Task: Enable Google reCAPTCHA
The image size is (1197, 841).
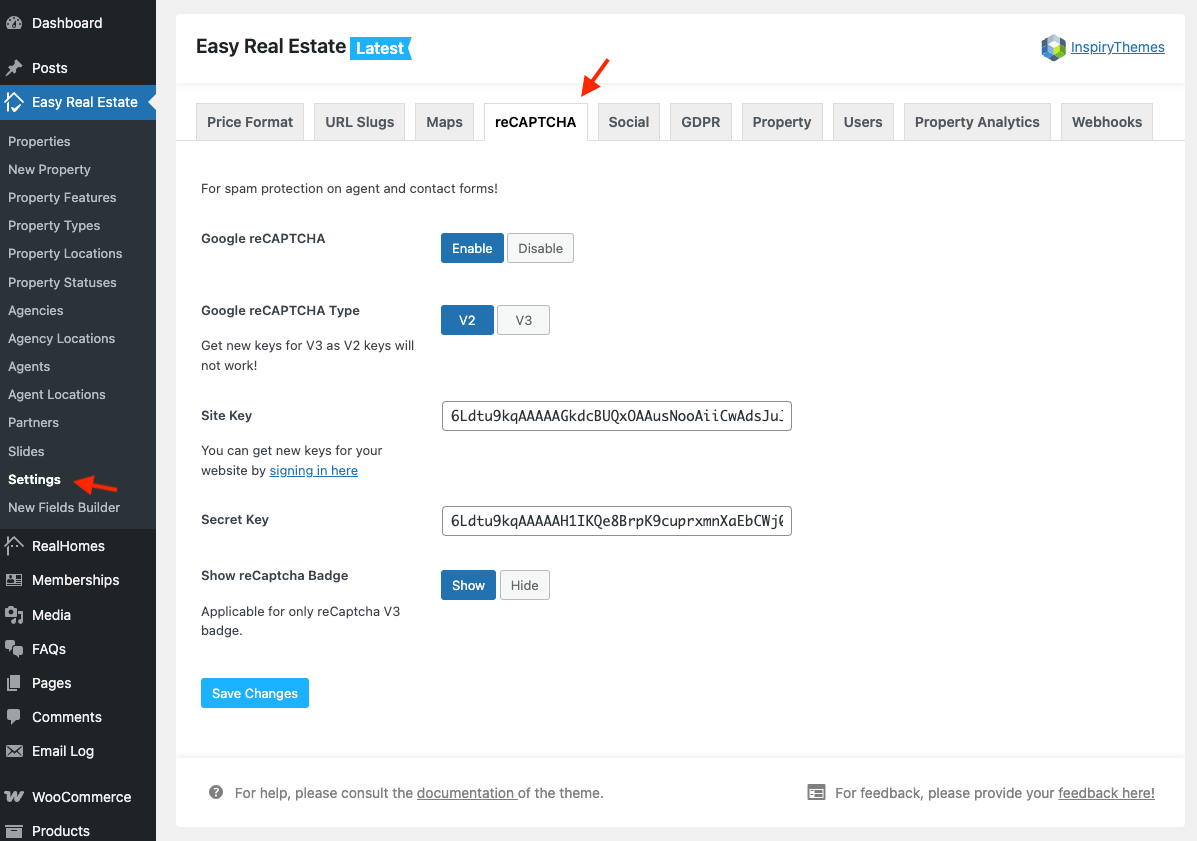Action: (472, 248)
